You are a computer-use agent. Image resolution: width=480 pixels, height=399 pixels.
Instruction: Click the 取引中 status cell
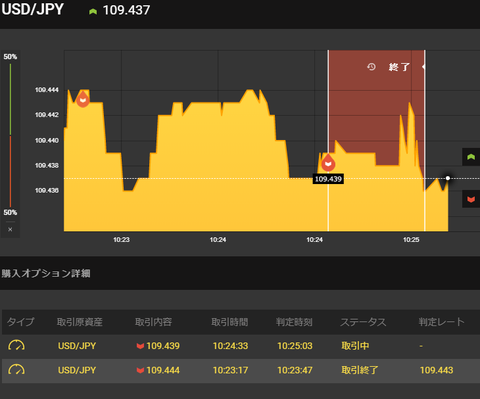[x=355, y=346]
